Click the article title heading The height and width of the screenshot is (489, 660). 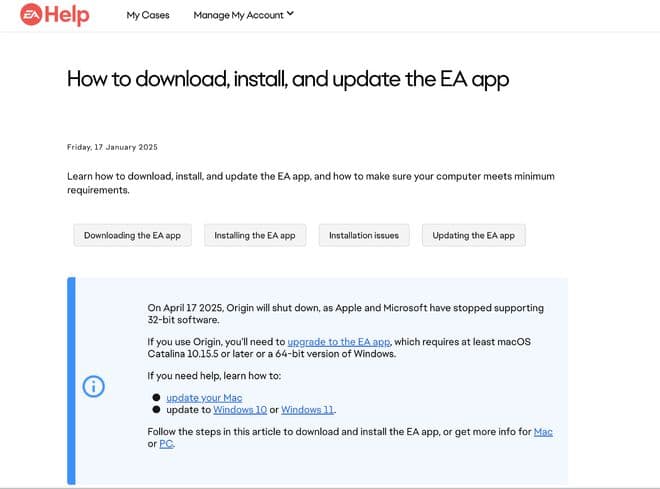288,79
